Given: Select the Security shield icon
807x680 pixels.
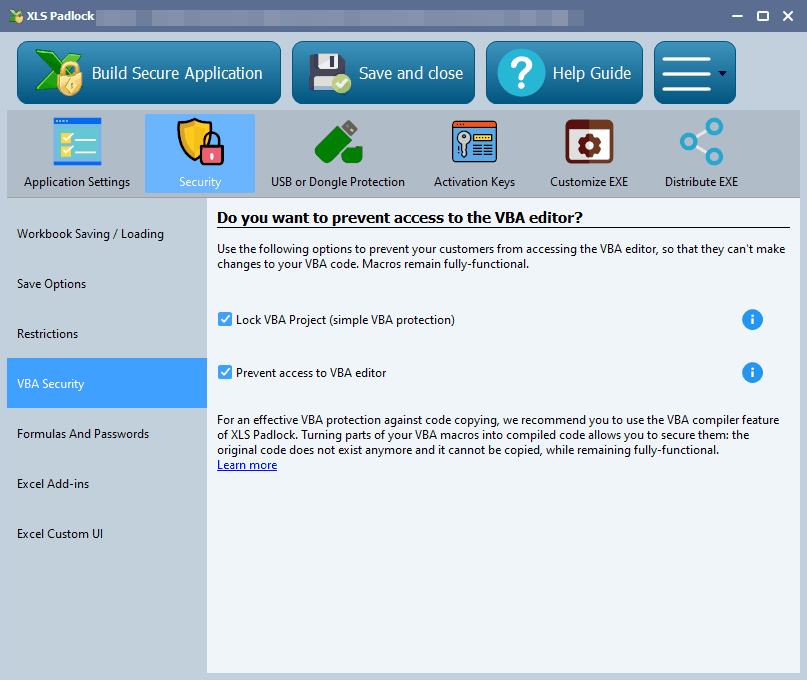Looking at the screenshot, I should (200, 142).
